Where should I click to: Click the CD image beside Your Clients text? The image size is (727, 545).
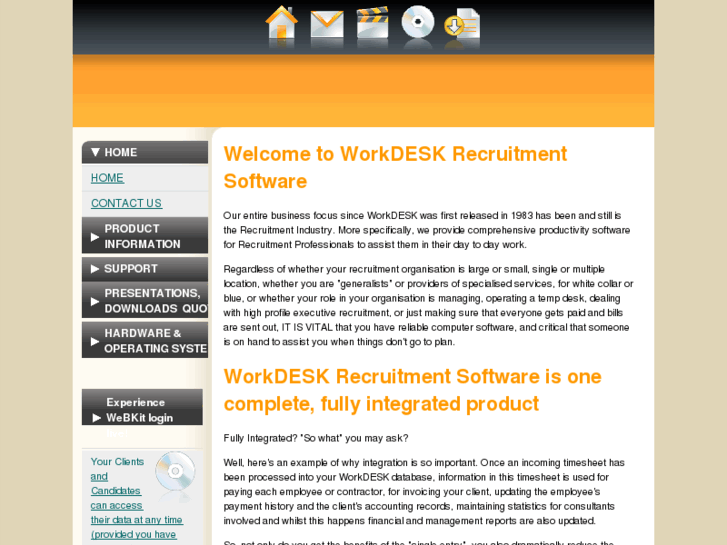pos(175,472)
